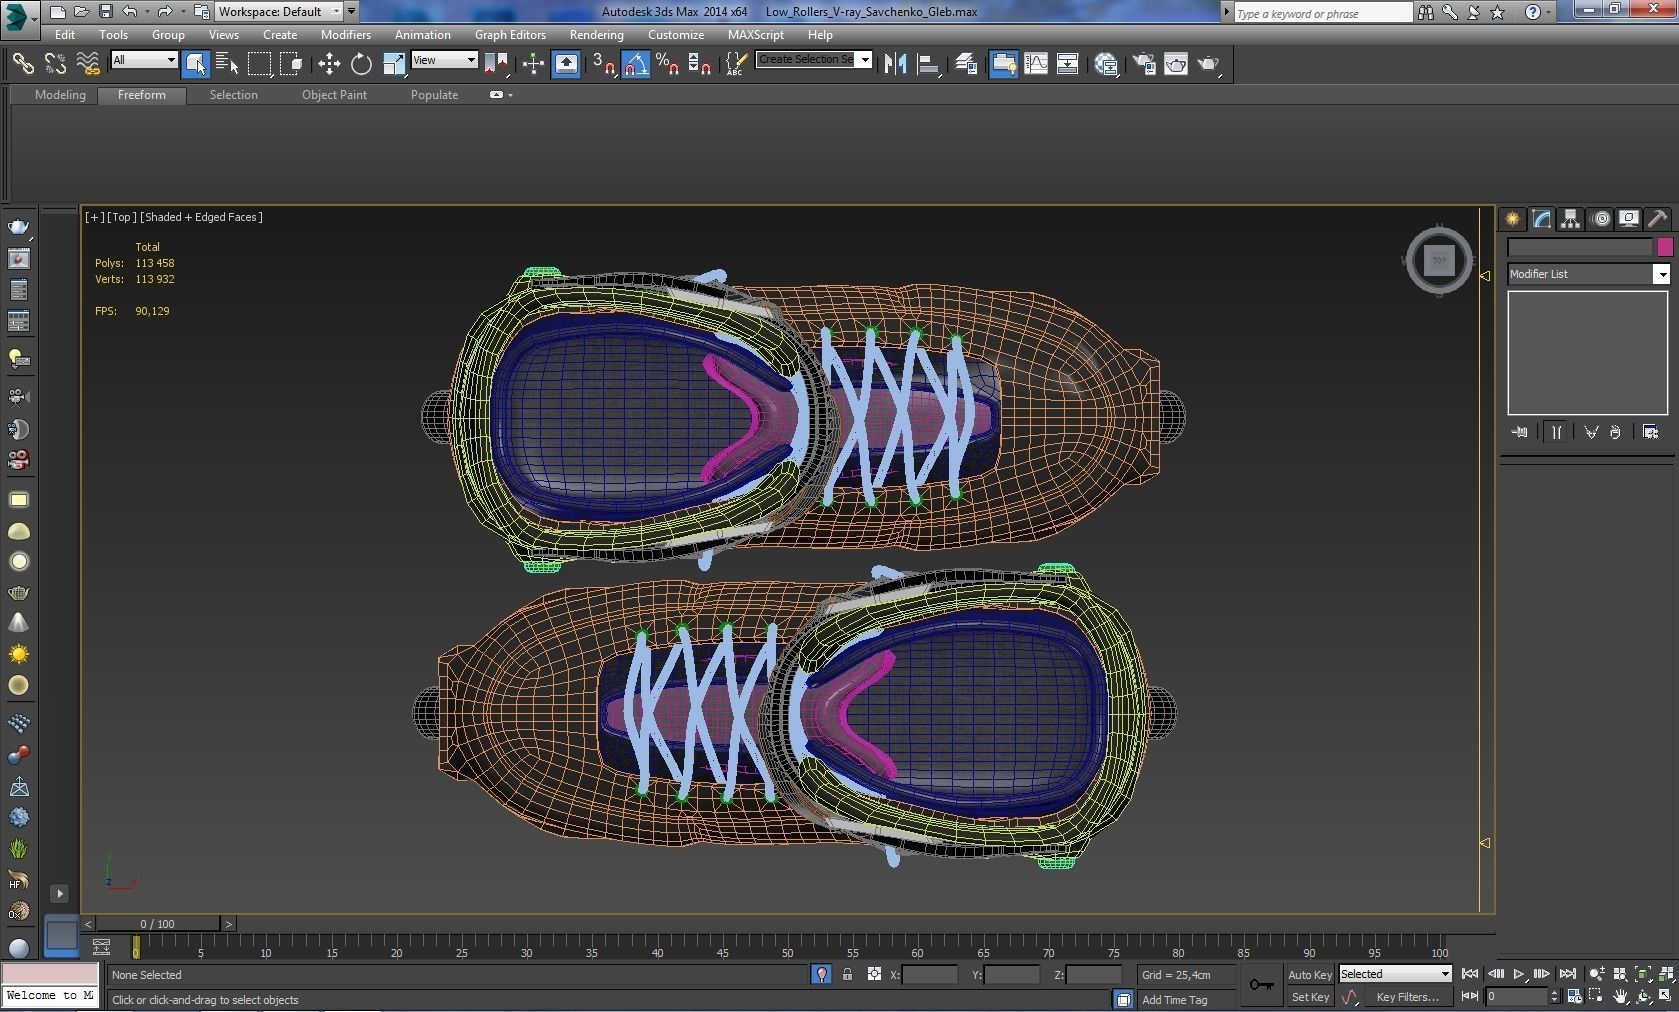1679x1012 pixels.
Task: Open the Graph Editors menu
Action: pyautogui.click(x=510, y=35)
